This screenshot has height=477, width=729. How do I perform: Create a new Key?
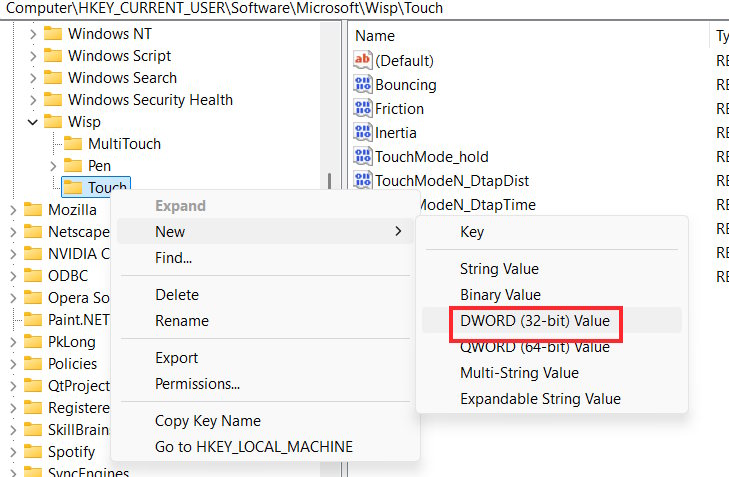552,232
